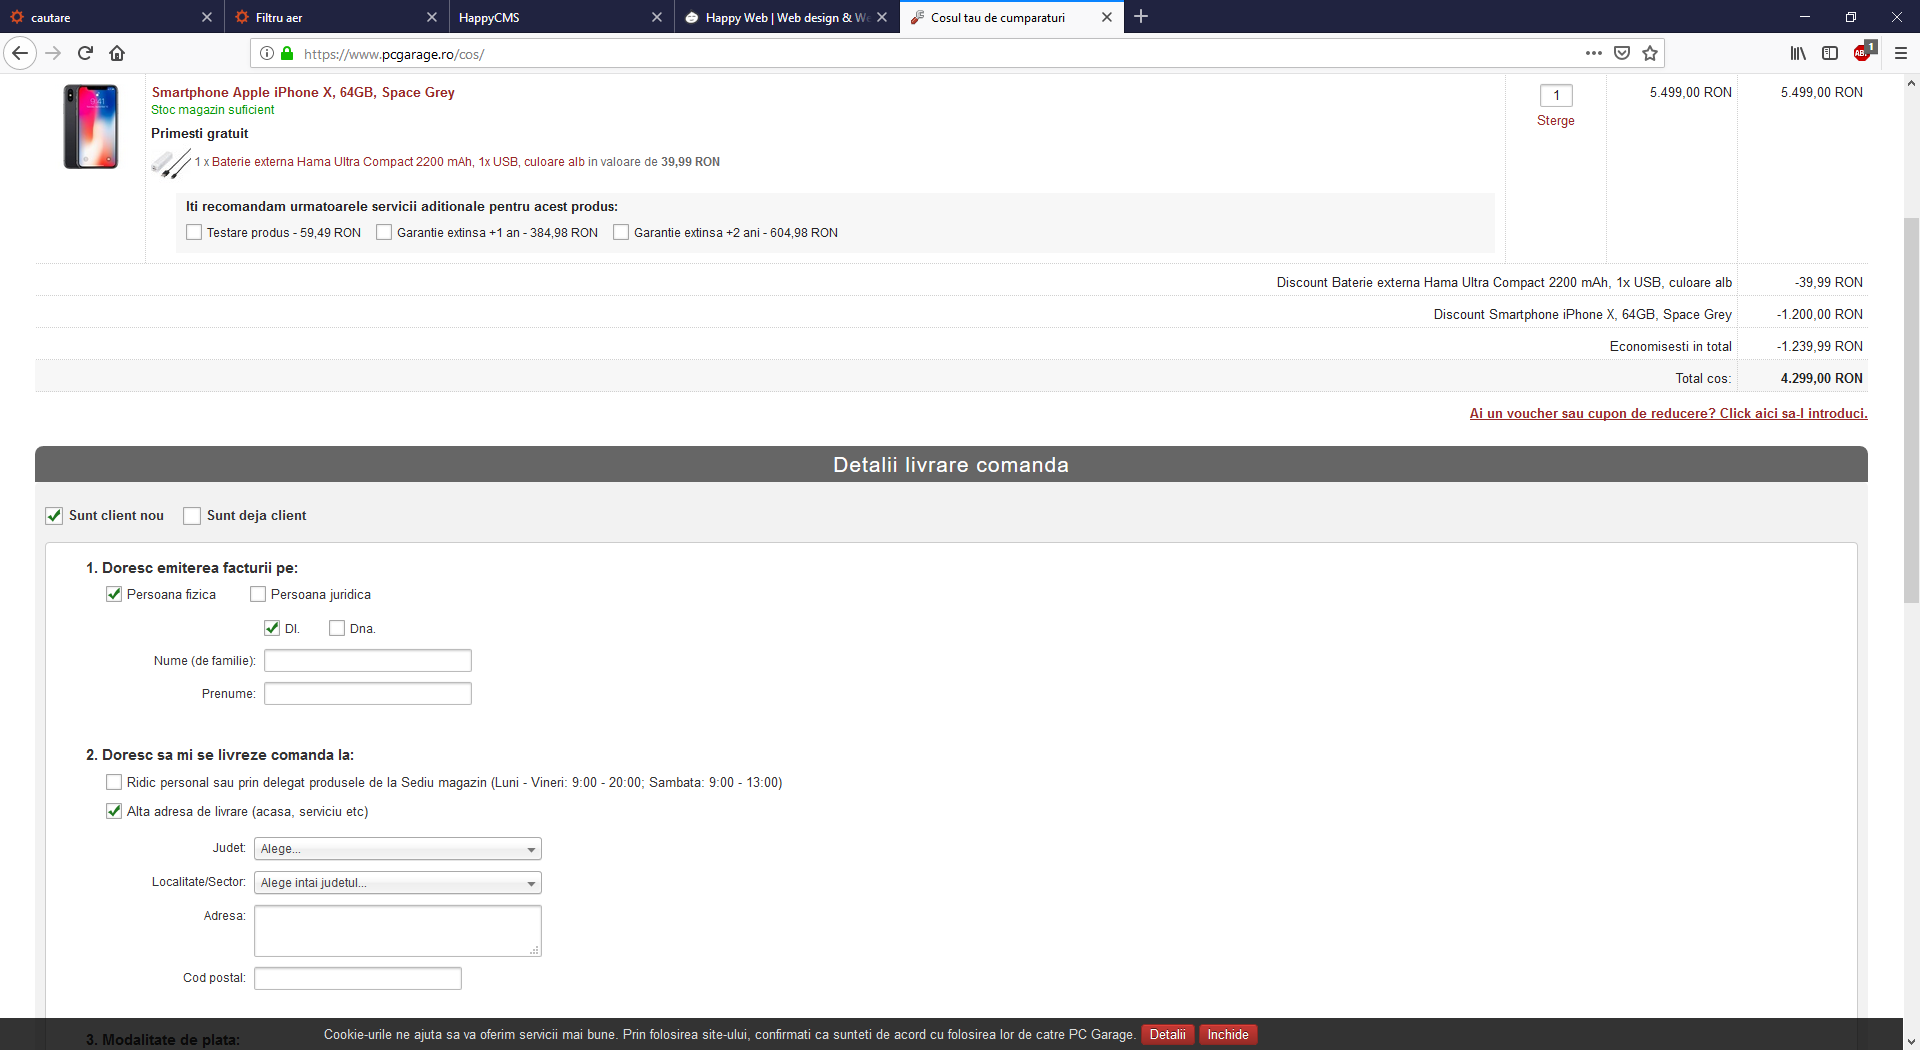Click the voucher sau cupon de reducere link
1920x1050 pixels.
click(1668, 413)
